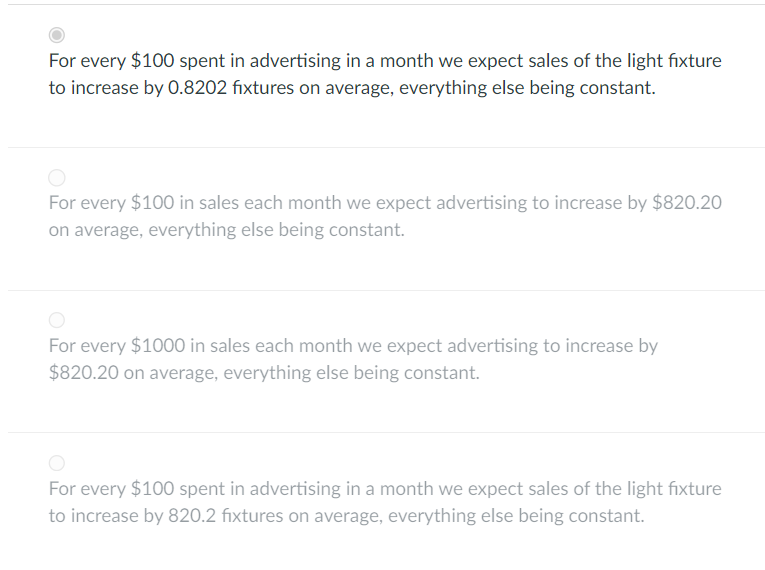Click the '820.2' value in the last answer

(x=192, y=516)
